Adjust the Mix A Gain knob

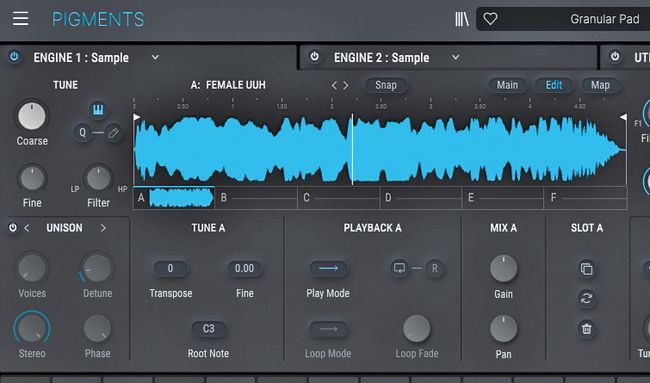(503, 269)
